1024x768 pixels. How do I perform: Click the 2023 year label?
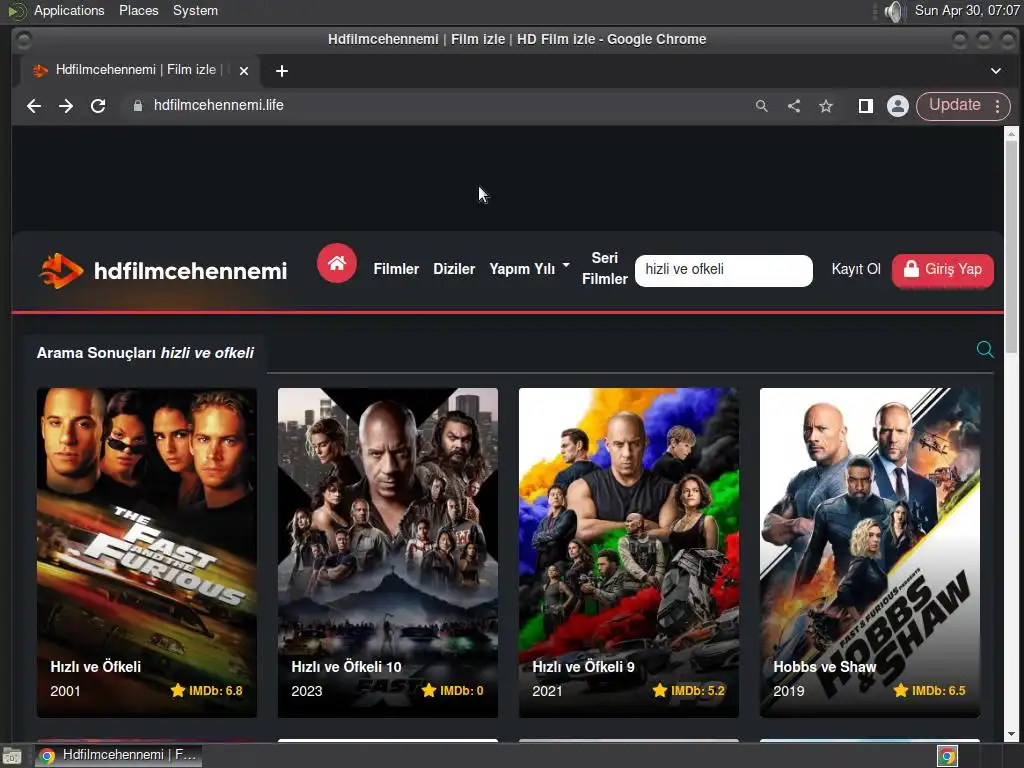[x=307, y=691]
